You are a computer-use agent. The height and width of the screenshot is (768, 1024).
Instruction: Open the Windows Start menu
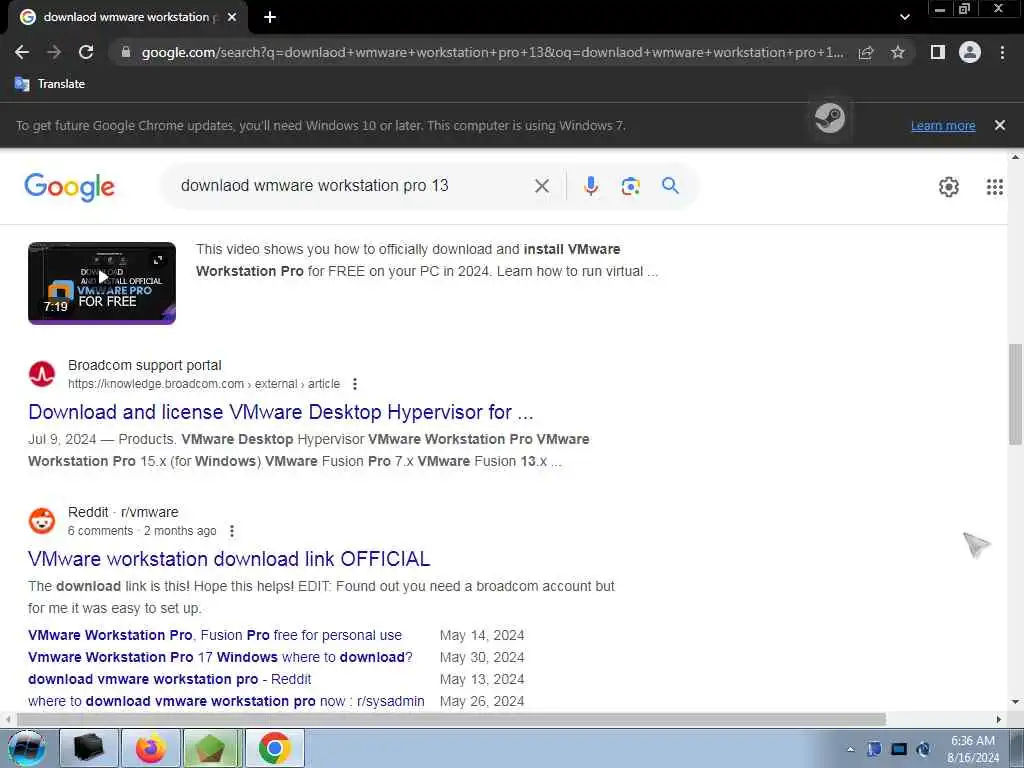(26, 748)
